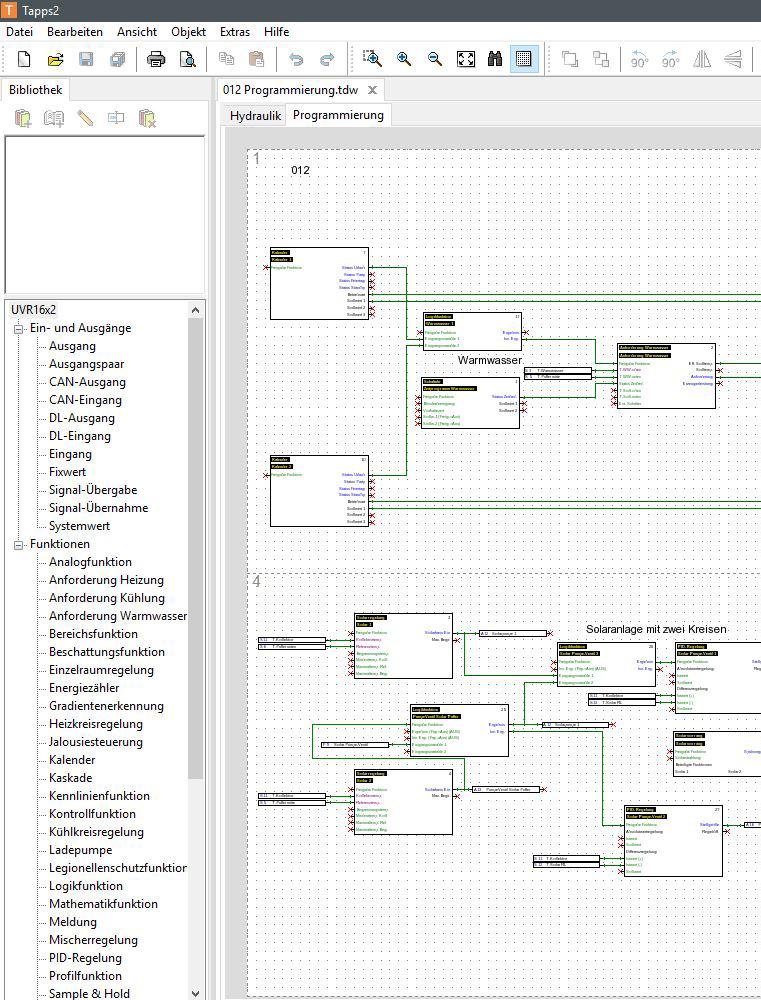Click the Fit to window icon
This screenshot has height=1000, width=761.
click(x=466, y=59)
